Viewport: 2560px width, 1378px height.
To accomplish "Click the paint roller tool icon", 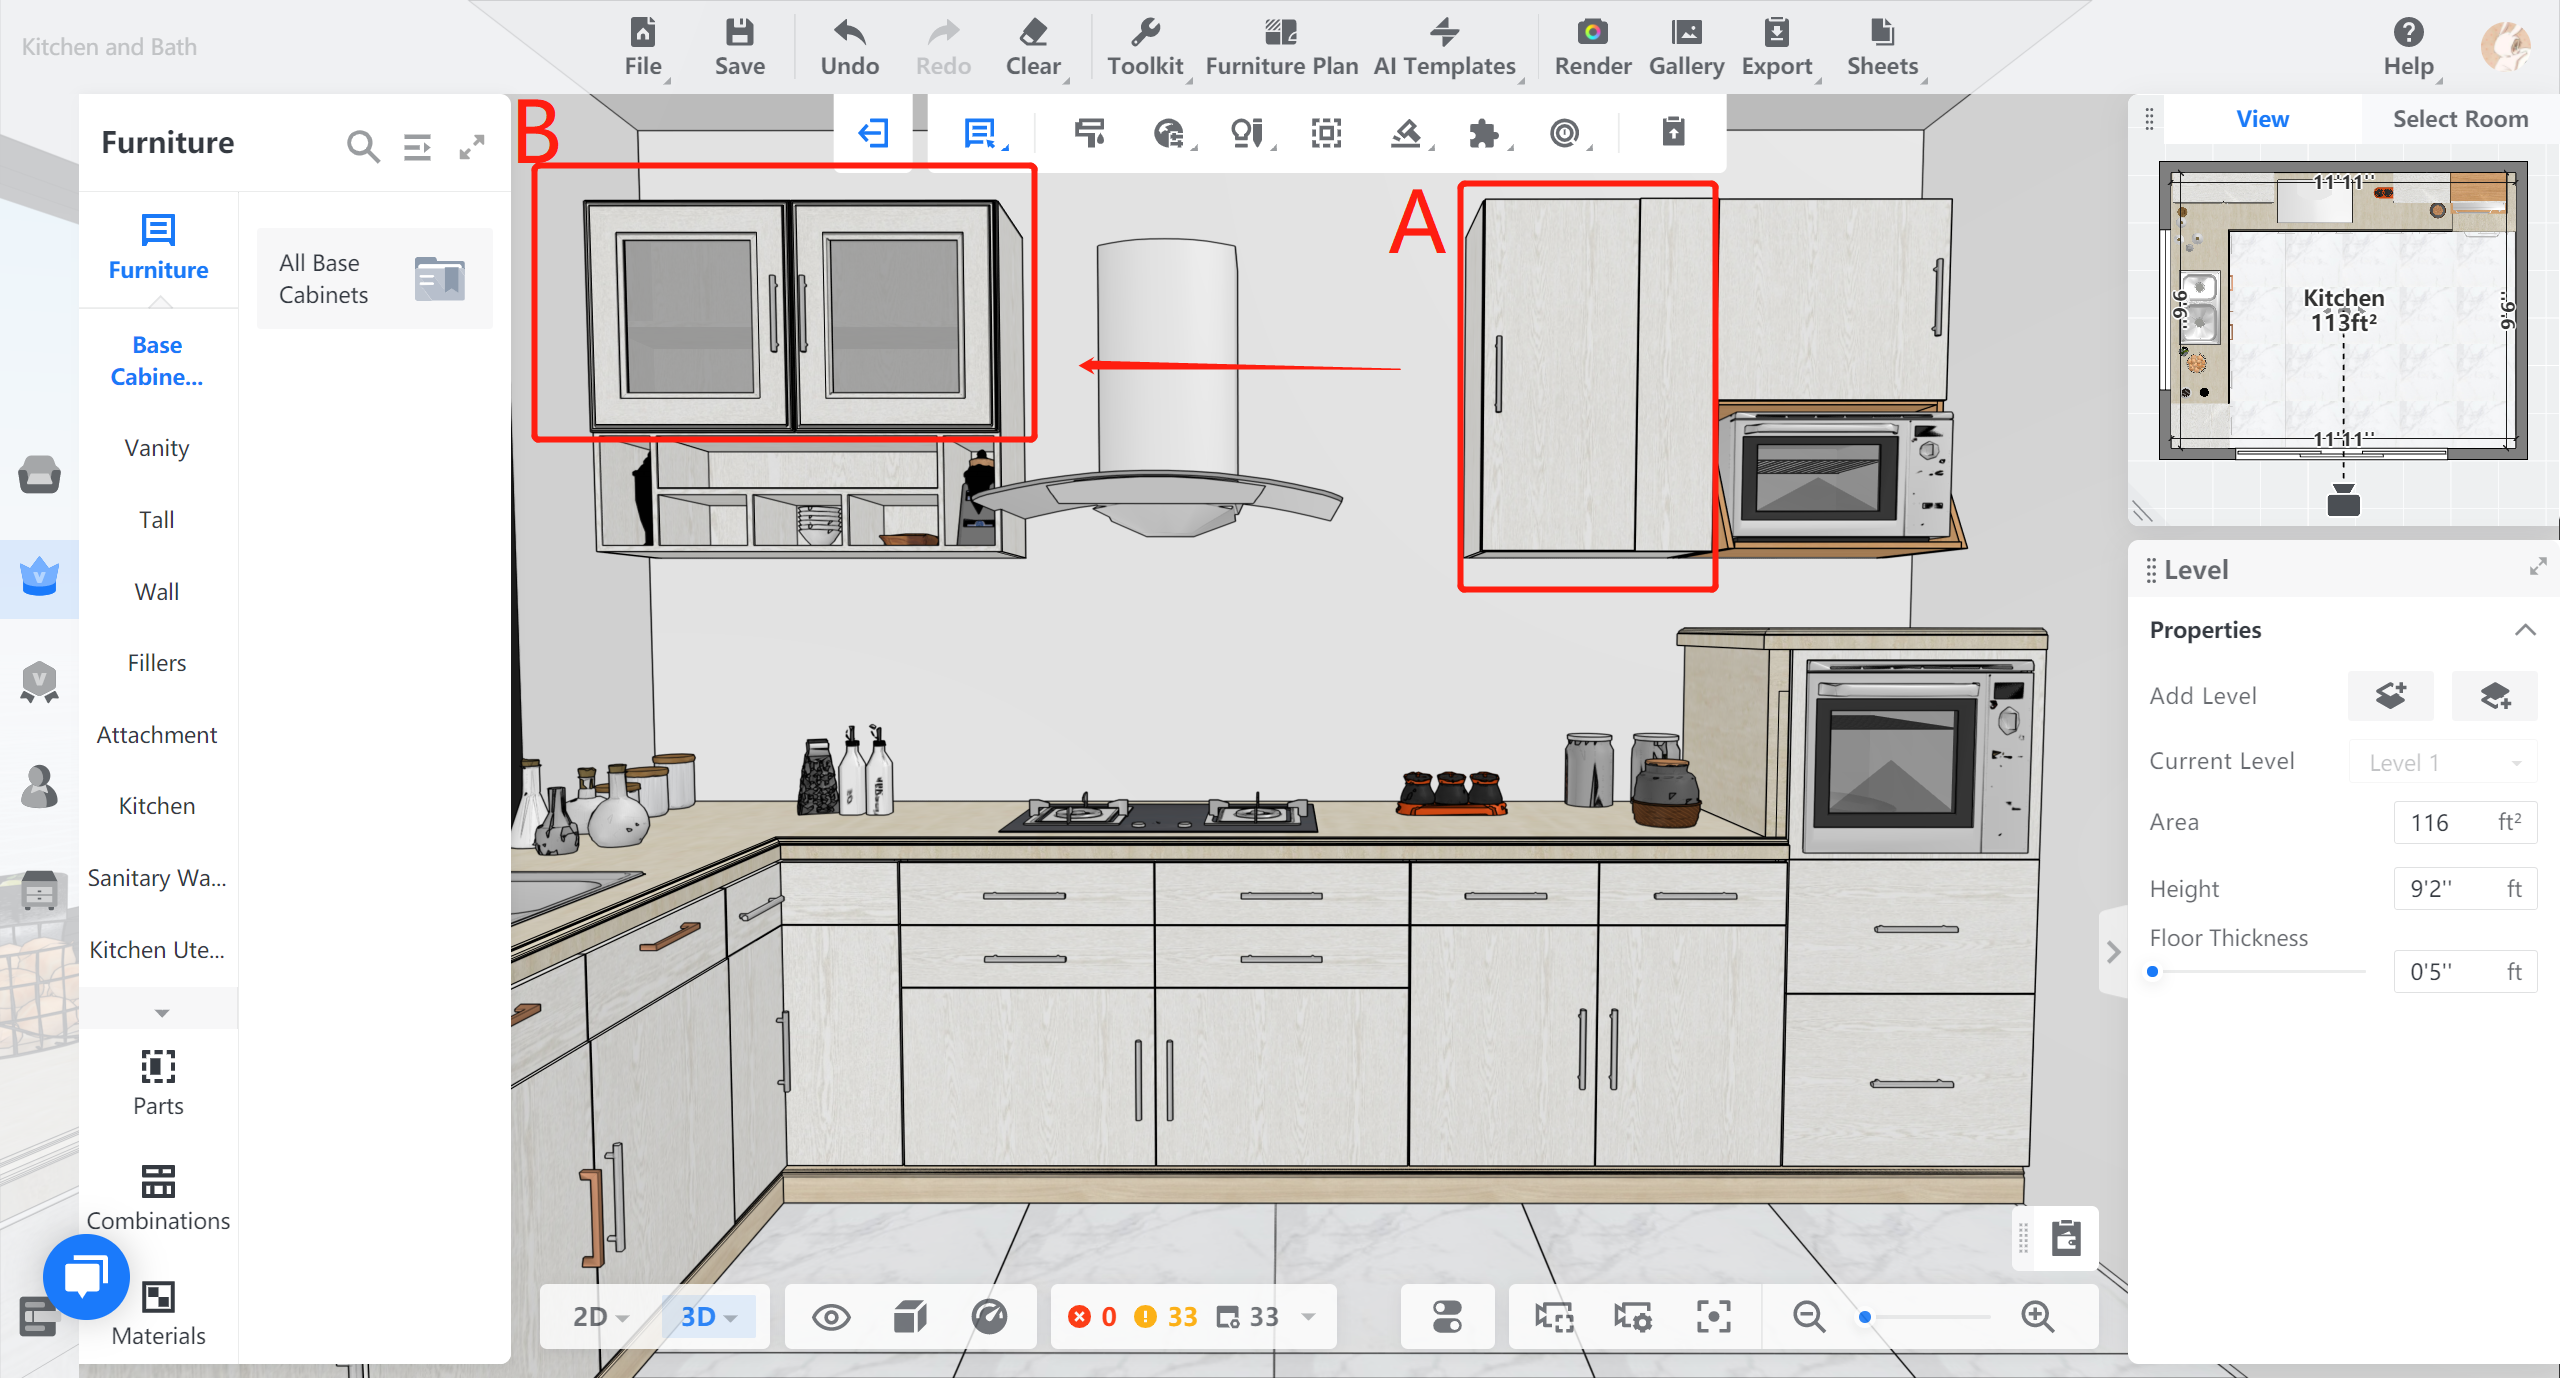I will (x=1089, y=133).
